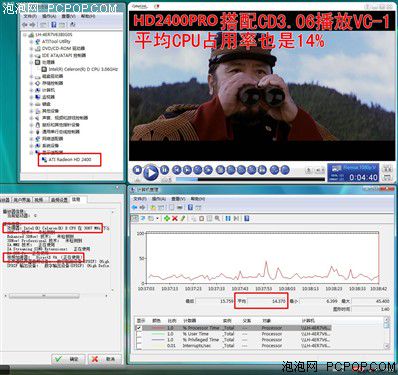Click the pencil Highlight icon in monitor toolbar
Viewport: 398px width, 375px height.
tap(182, 218)
